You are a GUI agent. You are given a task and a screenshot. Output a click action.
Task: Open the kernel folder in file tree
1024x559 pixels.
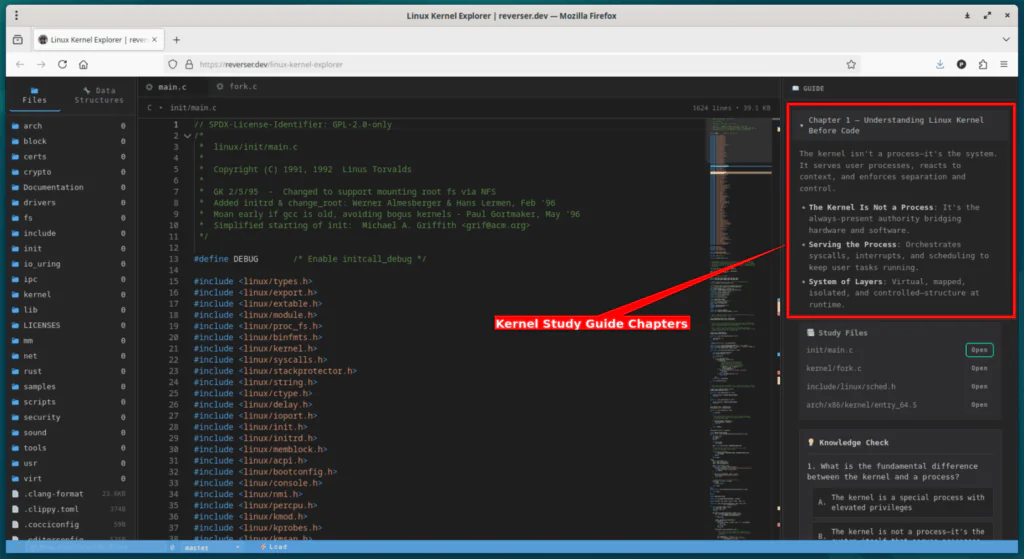36,295
